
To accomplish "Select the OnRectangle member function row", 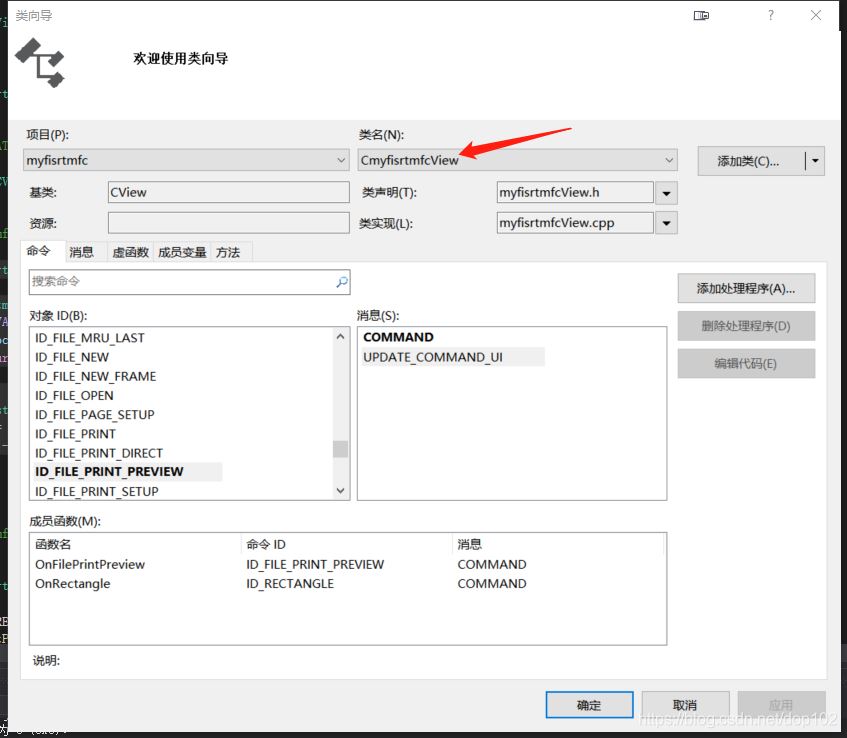I will tap(348, 584).
